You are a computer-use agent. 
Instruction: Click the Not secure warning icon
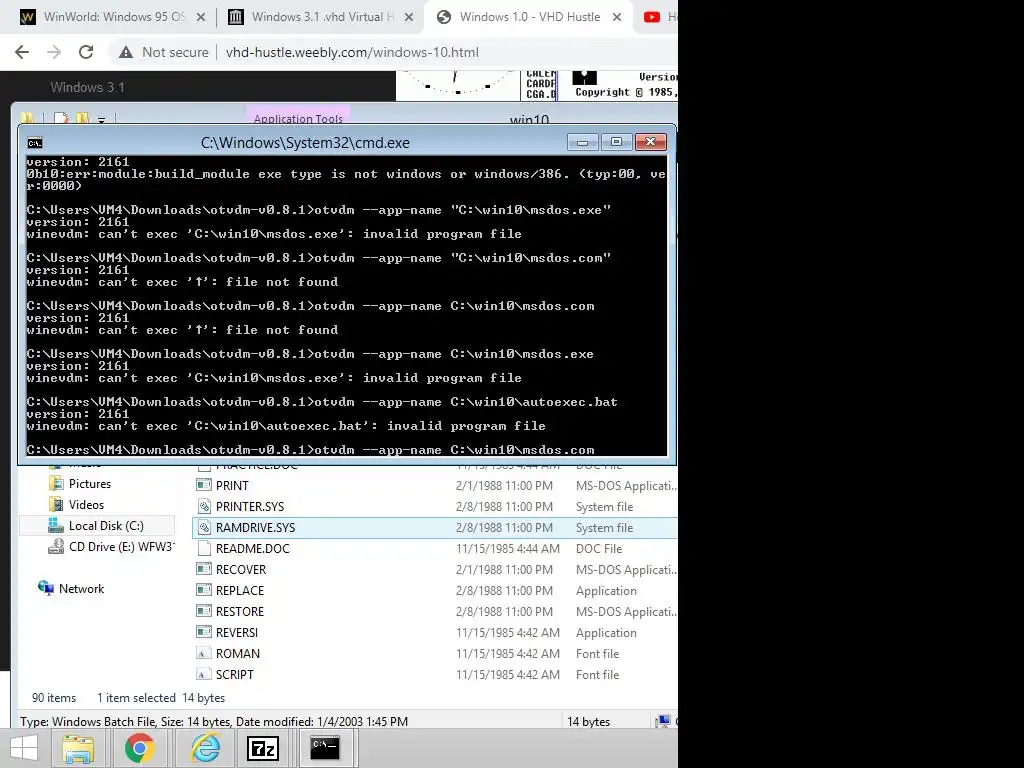click(x=126, y=52)
